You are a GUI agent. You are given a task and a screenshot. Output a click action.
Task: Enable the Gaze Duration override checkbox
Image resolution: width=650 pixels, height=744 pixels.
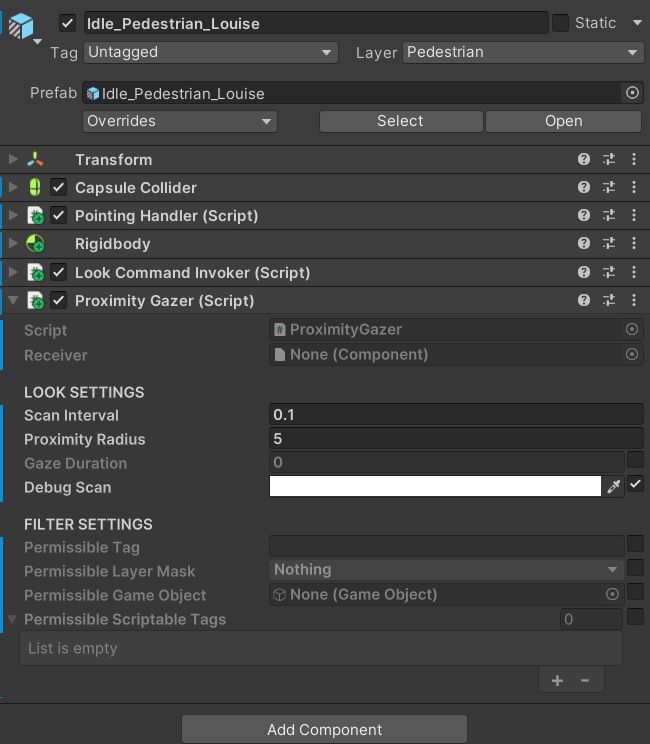[635, 460]
